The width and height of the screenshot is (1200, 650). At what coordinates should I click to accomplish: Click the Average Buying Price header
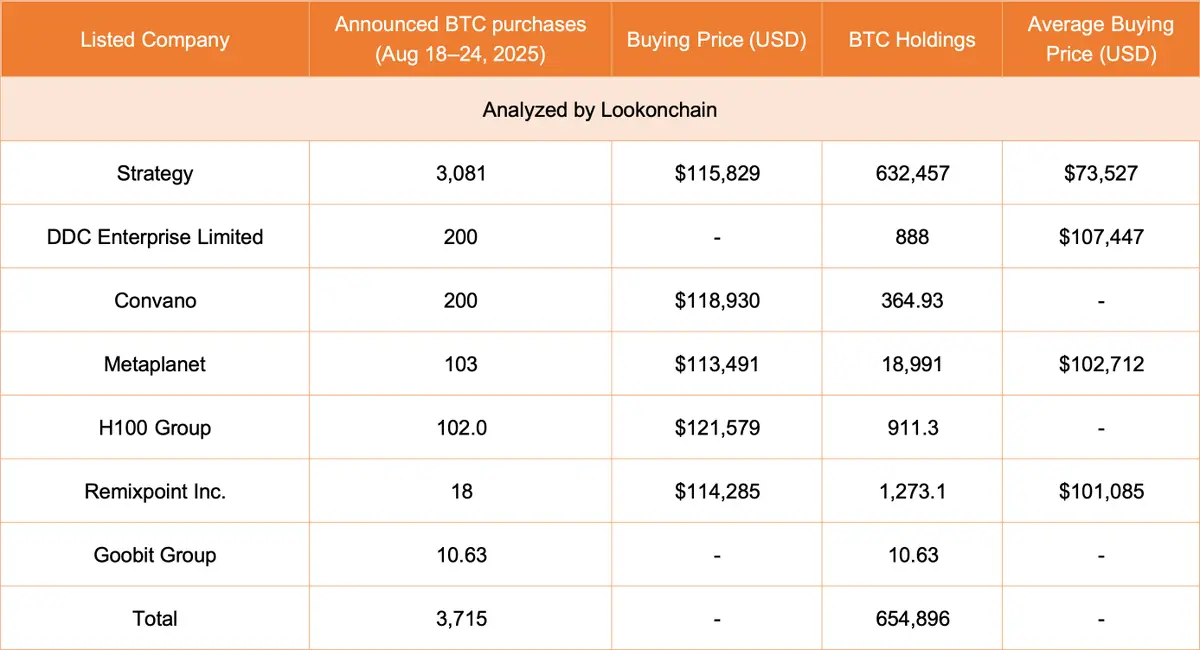tap(1101, 40)
